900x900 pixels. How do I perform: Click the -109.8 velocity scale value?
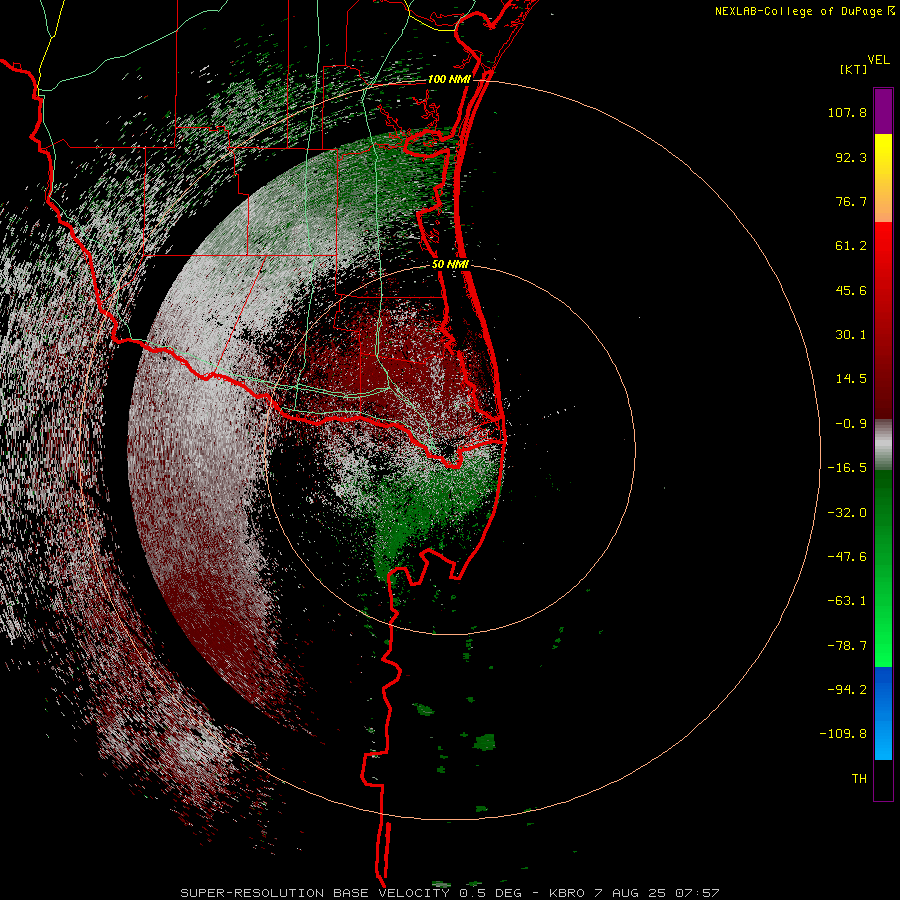pyautogui.click(x=843, y=734)
